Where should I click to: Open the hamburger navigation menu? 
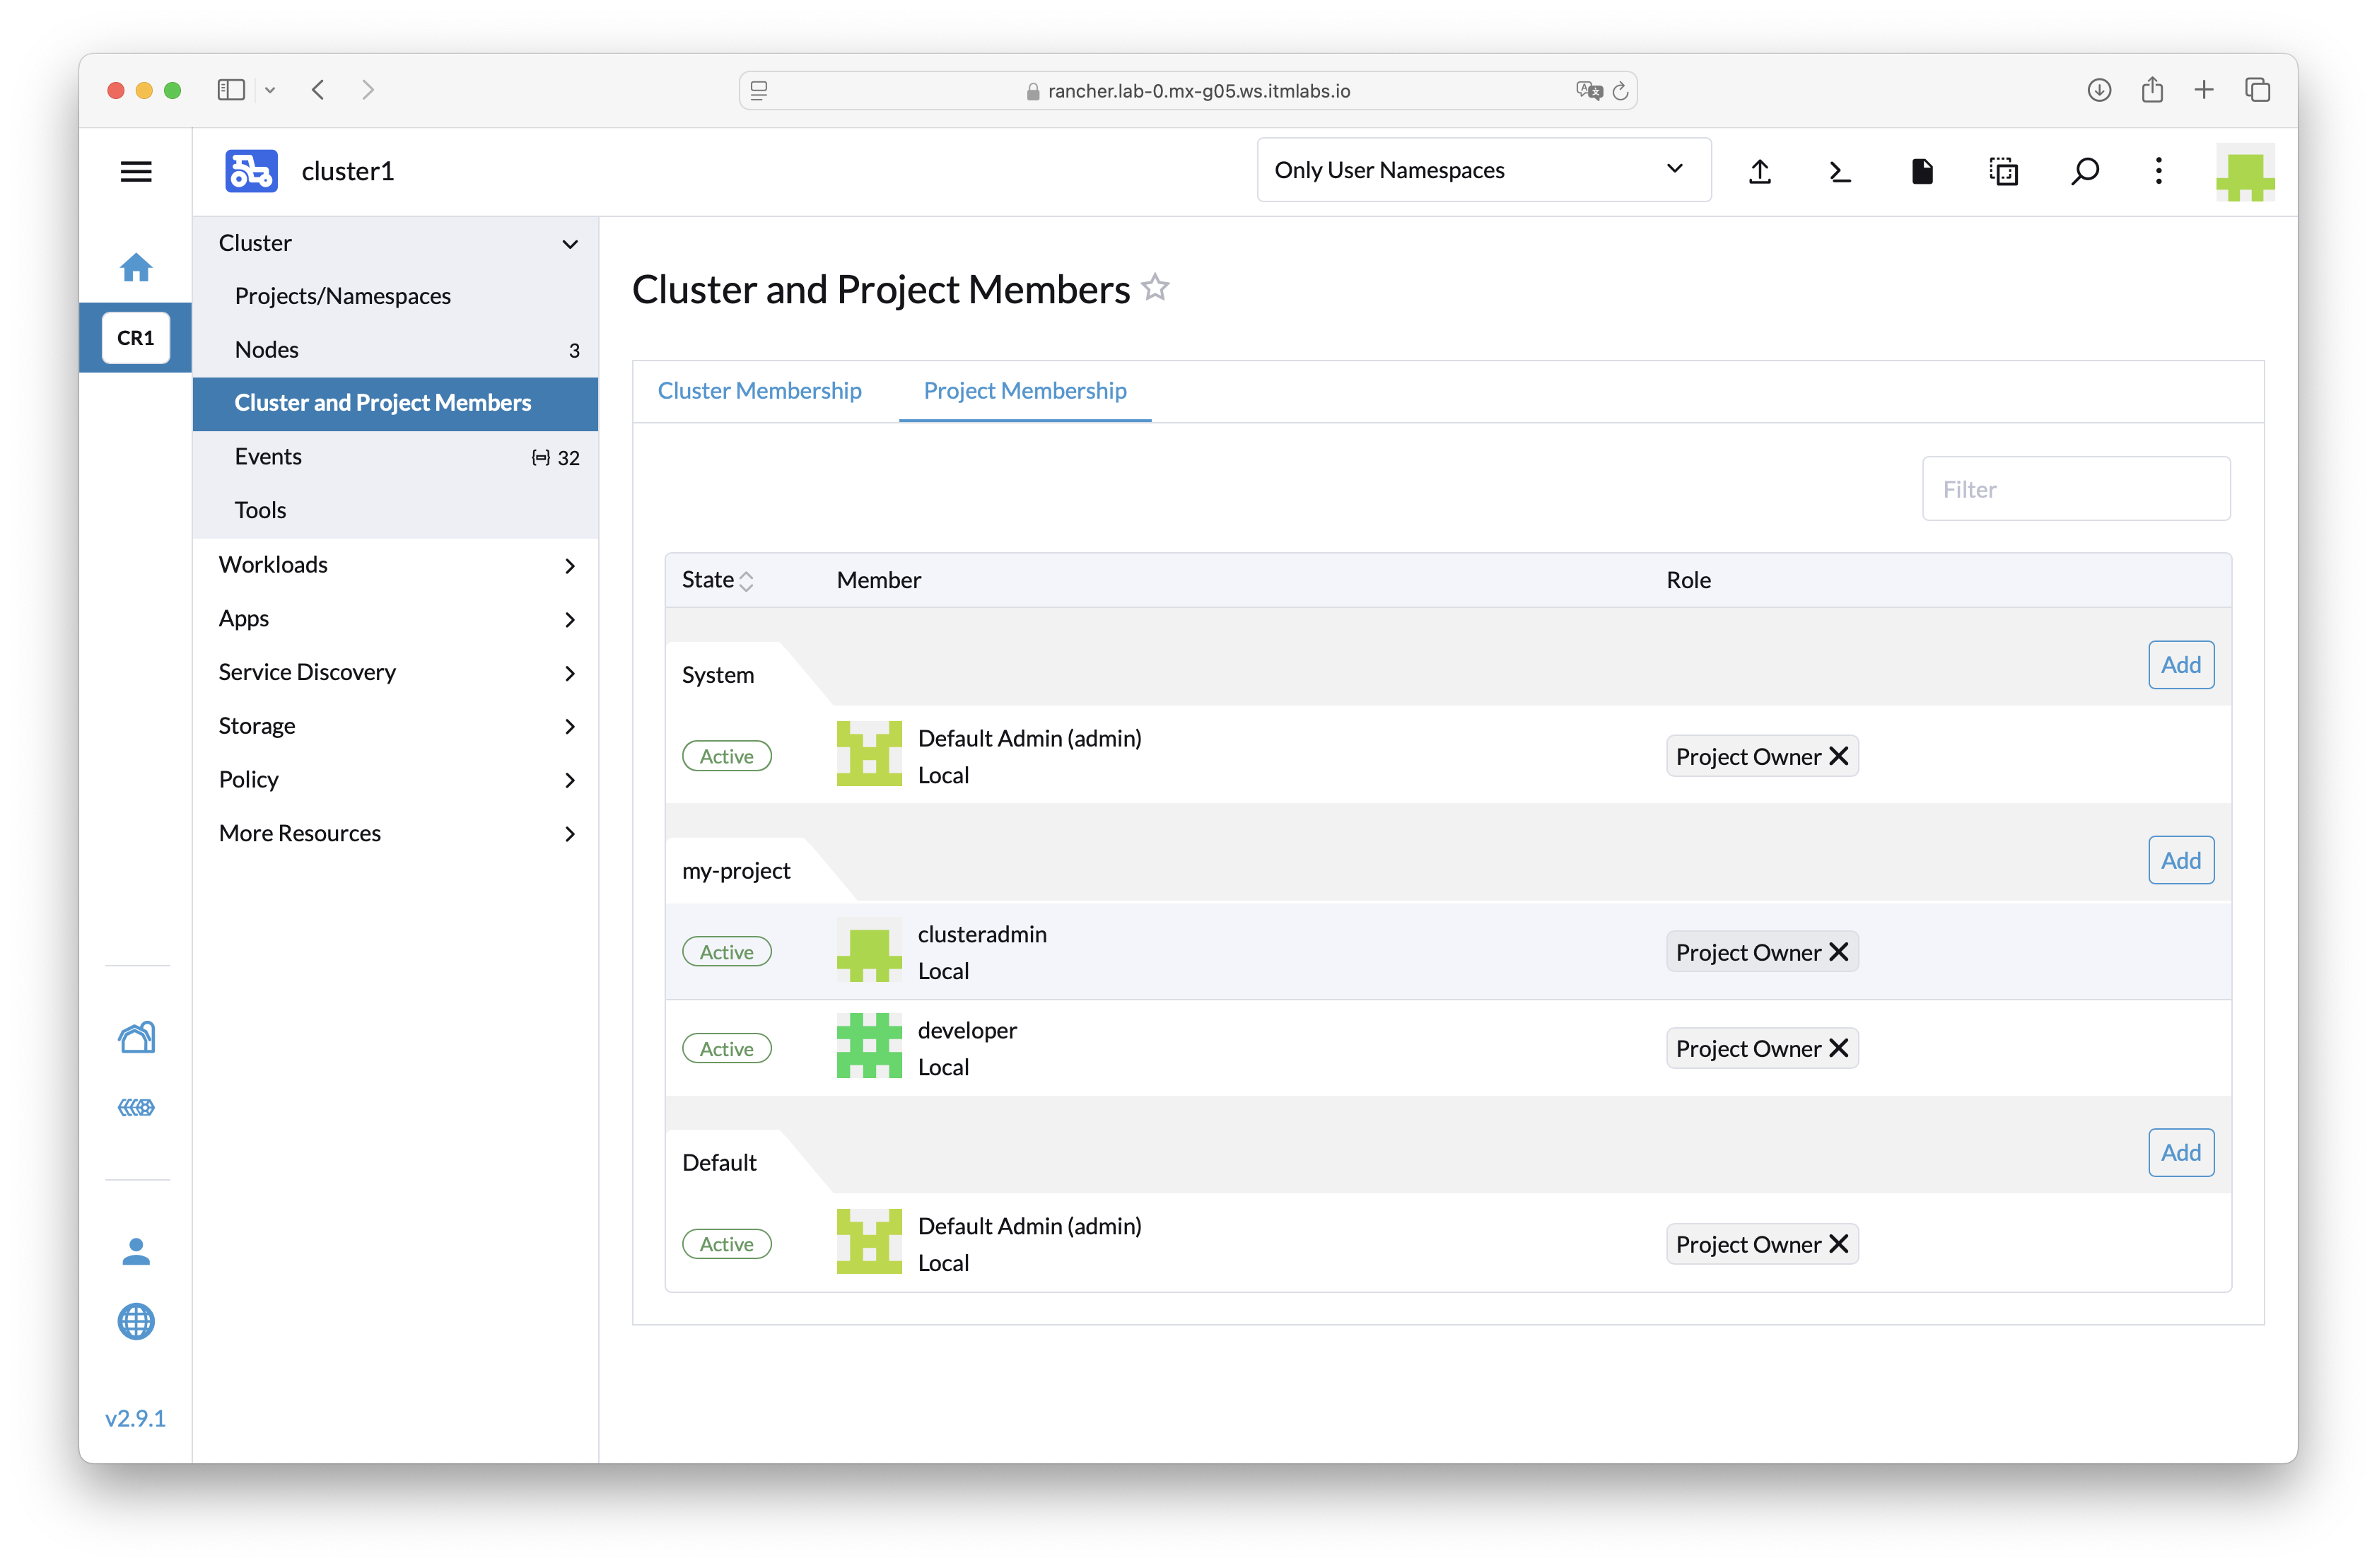tap(136, 171)
